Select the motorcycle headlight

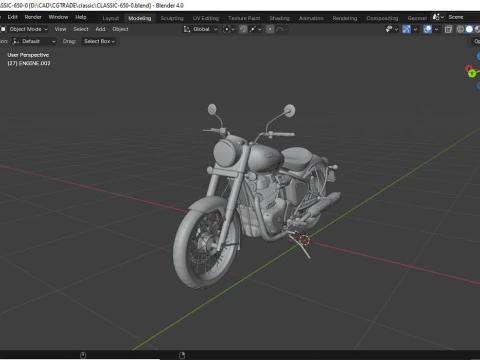point(225,153)
